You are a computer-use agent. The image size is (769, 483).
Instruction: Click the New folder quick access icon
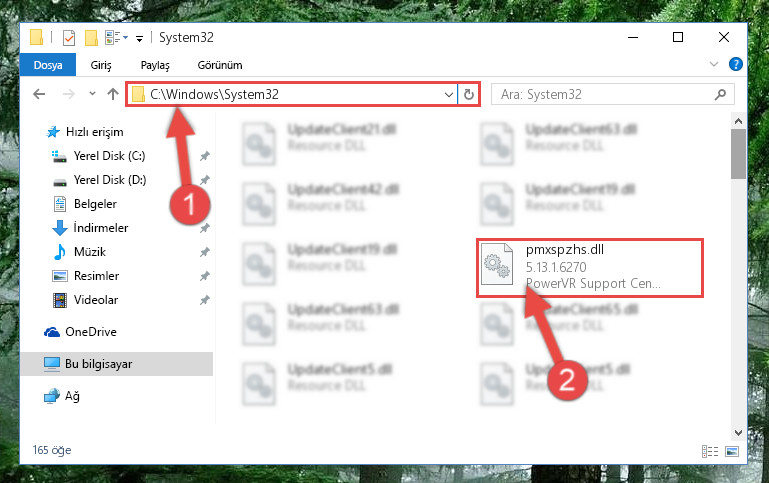point(91,38)
